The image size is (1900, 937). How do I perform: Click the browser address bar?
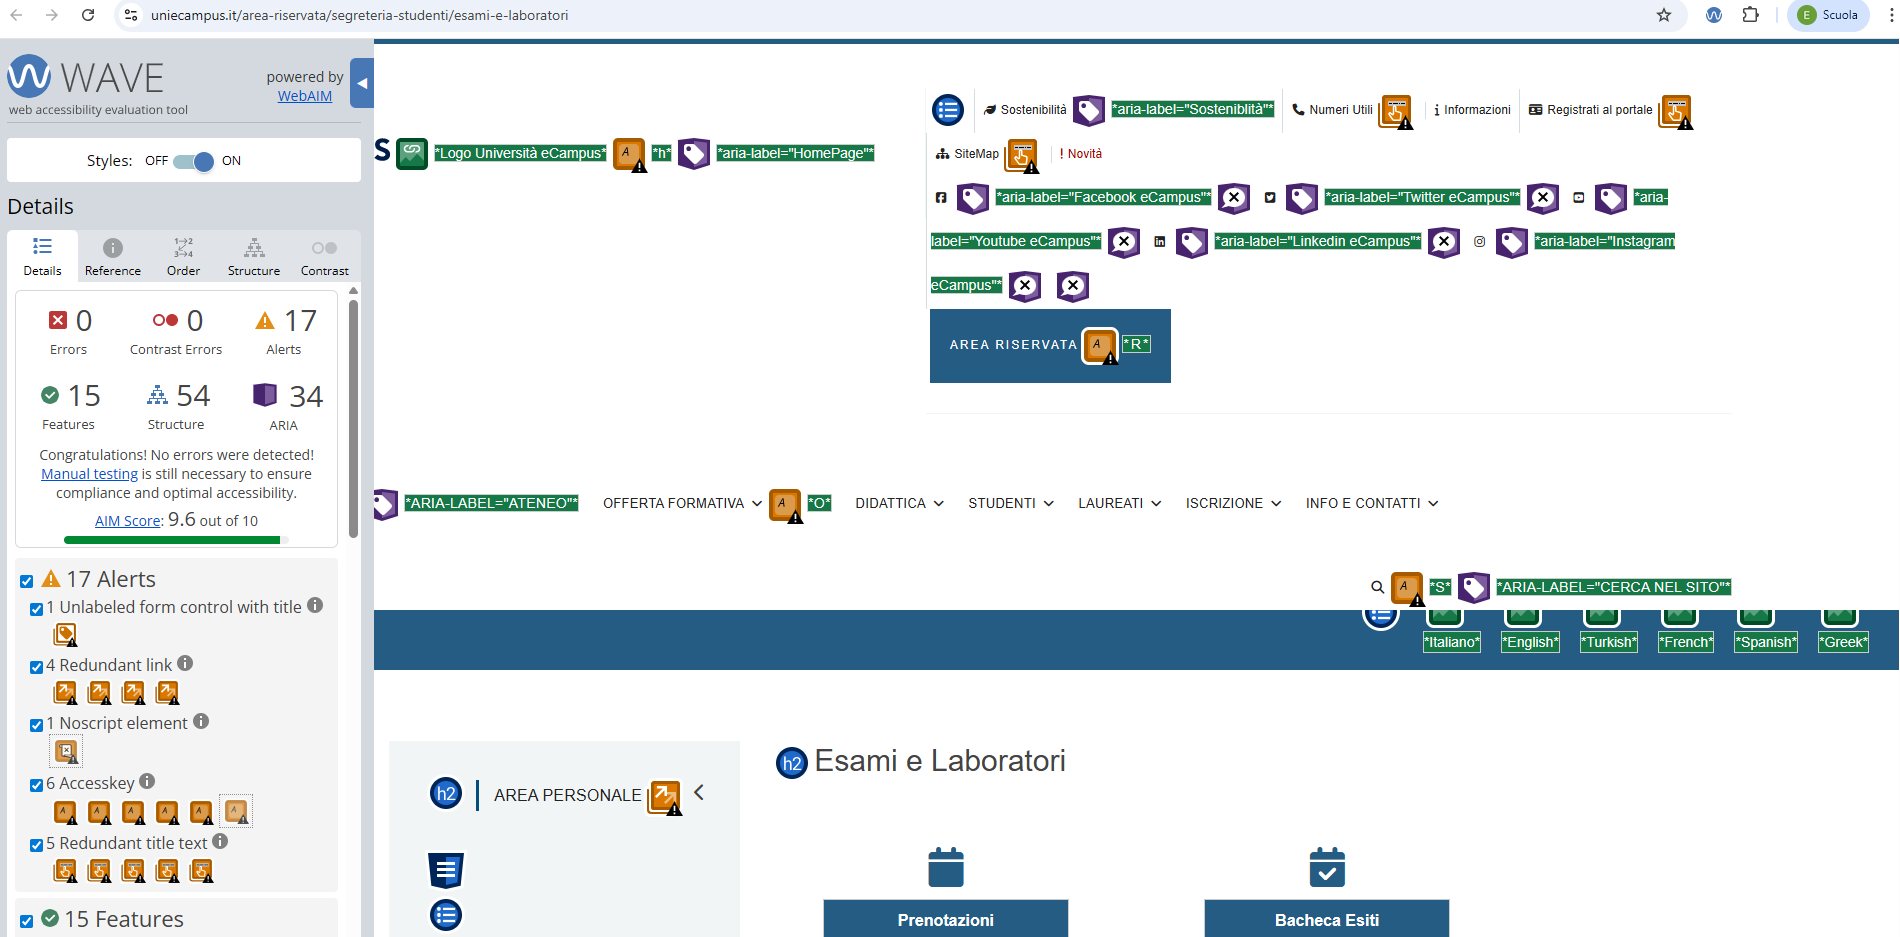[880, 15]
